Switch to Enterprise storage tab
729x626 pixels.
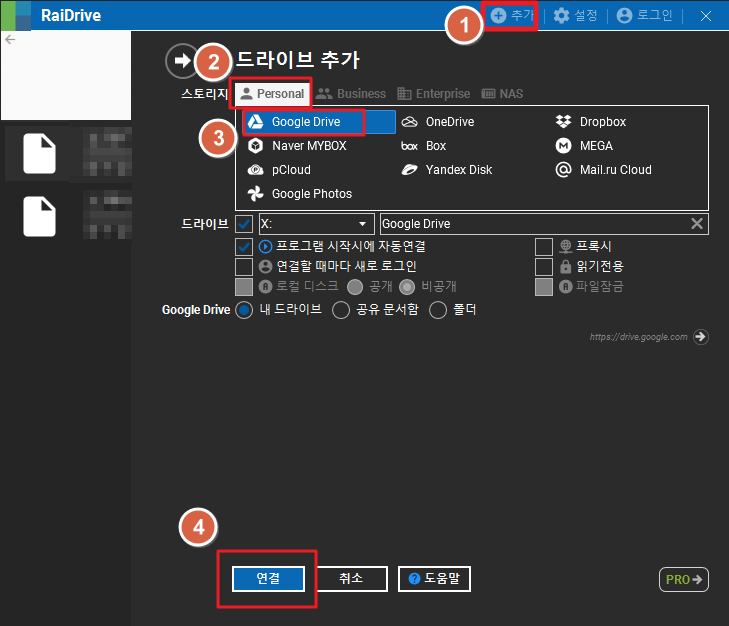434,94
